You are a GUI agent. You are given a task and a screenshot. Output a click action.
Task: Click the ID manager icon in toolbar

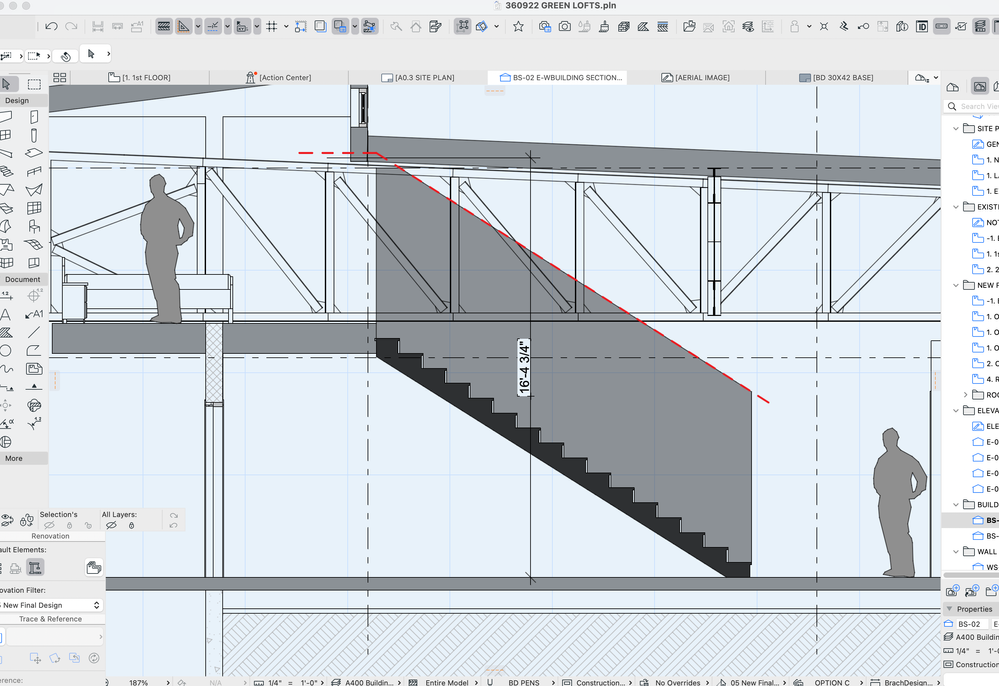click(921, 26)
